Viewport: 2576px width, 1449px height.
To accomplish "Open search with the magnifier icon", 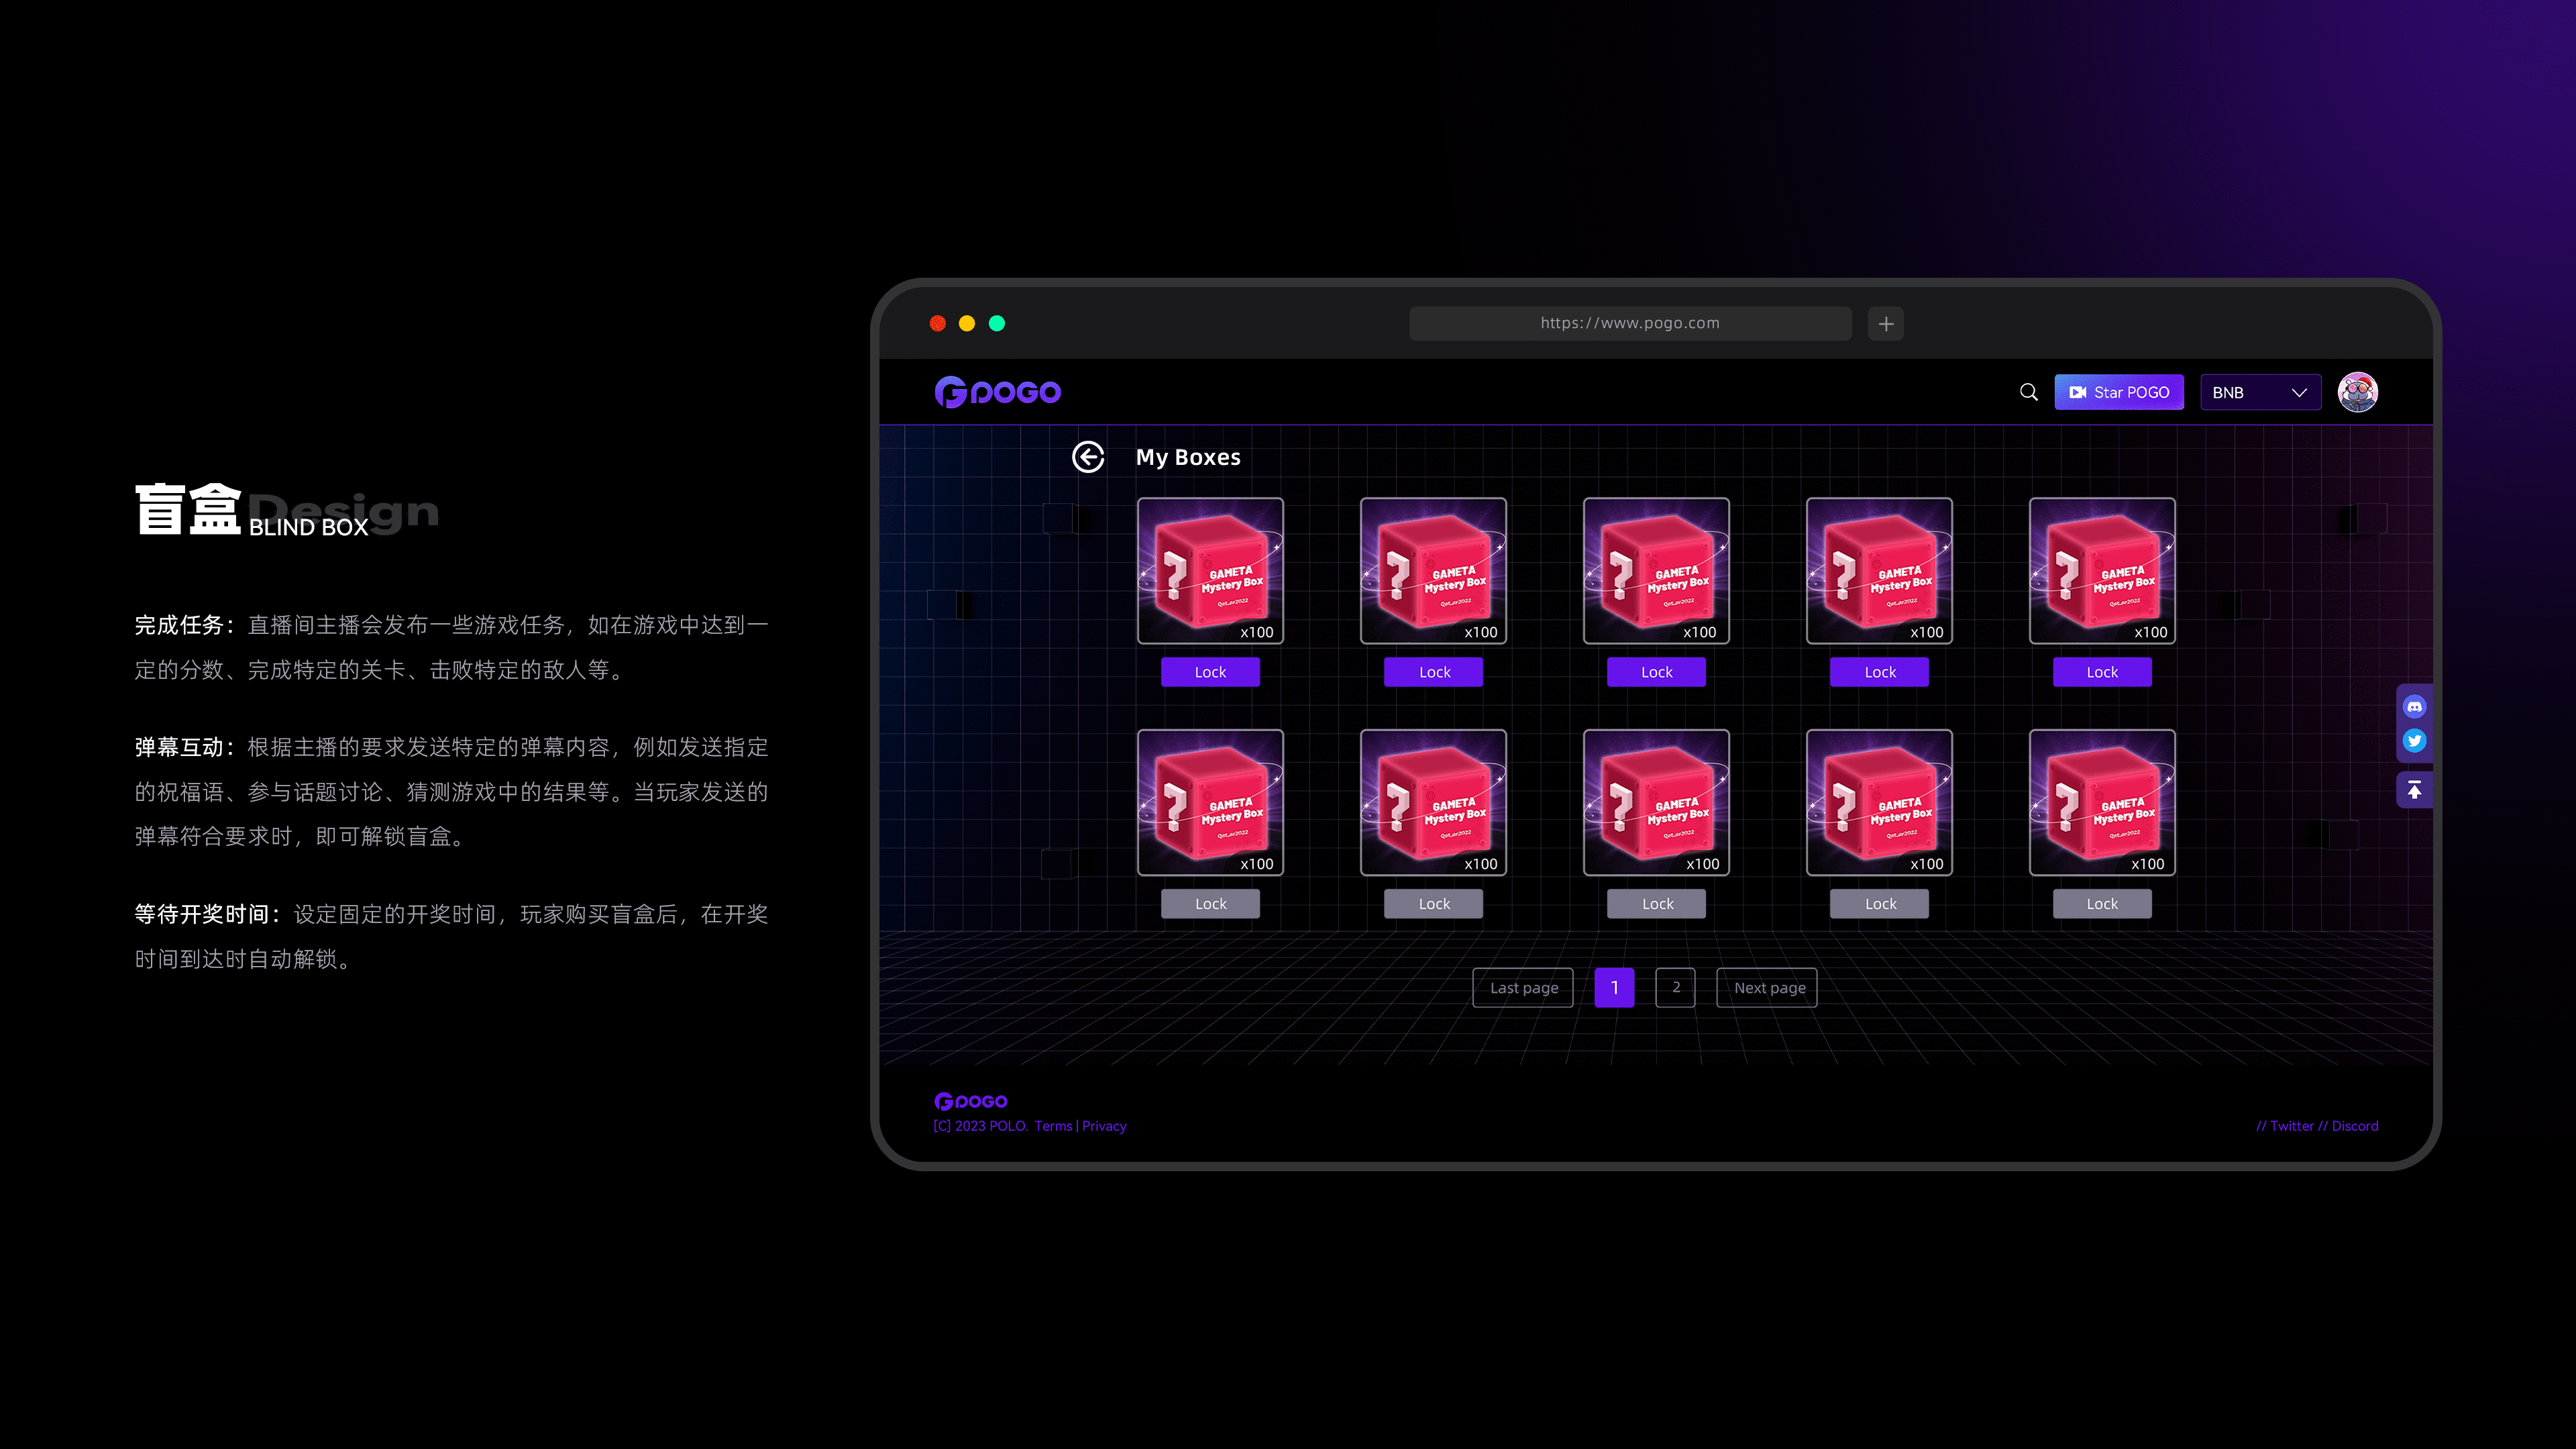I will 2028,392.
